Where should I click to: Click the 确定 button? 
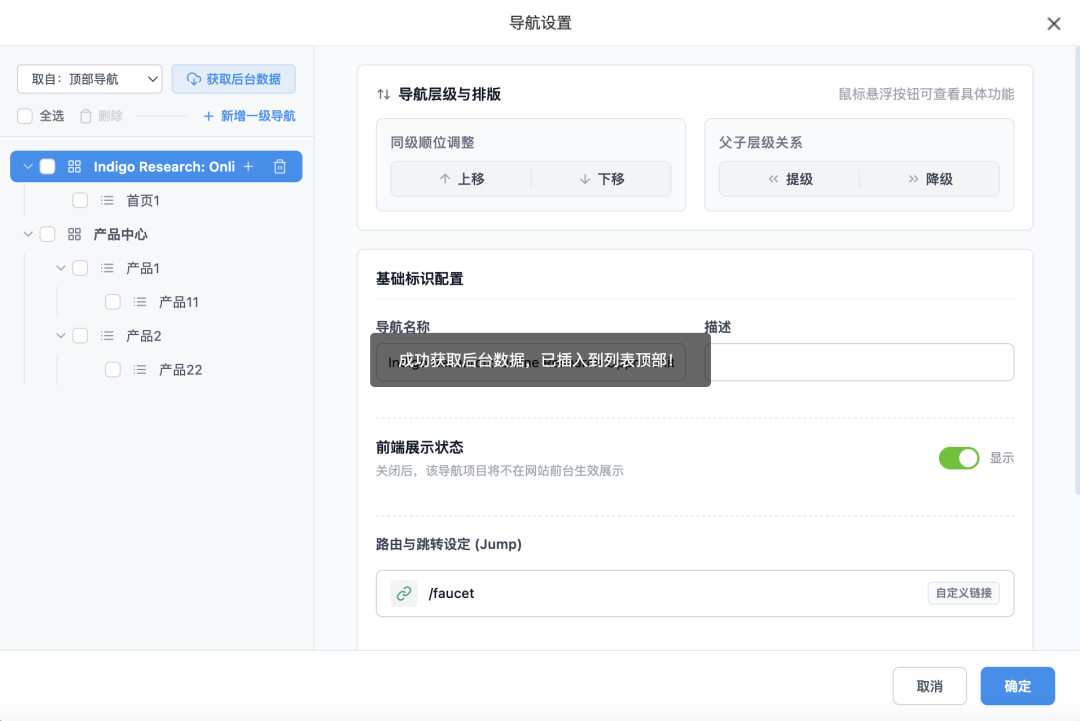tap(1017, 686)
